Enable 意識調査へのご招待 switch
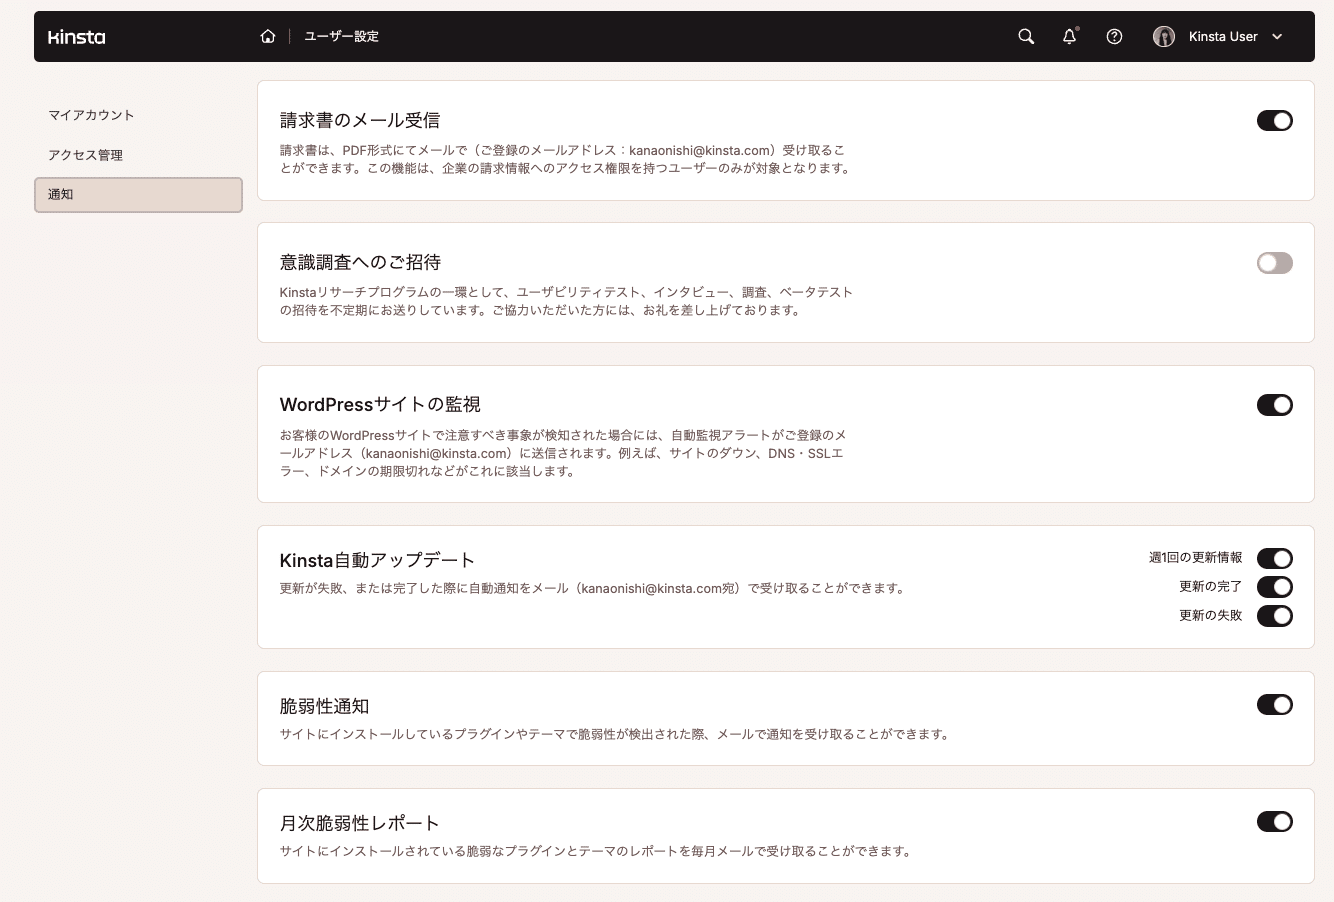Viewport: 1334px width, 902px height. 1275,263
